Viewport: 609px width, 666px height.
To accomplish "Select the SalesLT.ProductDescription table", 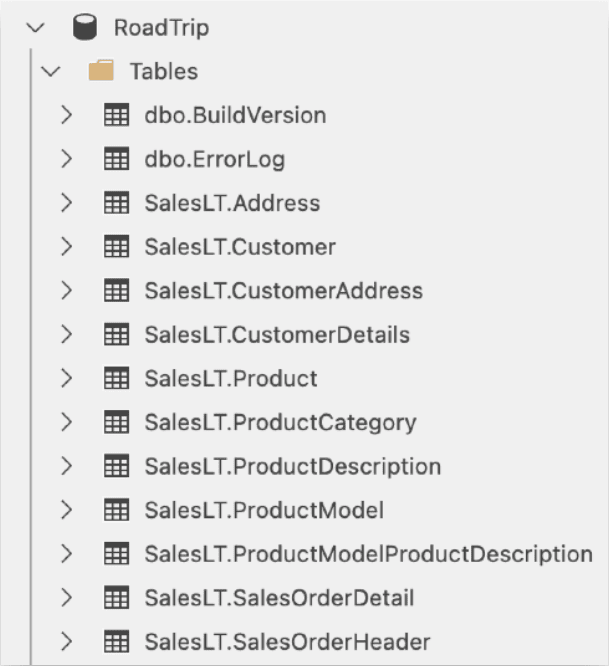I will [293, 467].
